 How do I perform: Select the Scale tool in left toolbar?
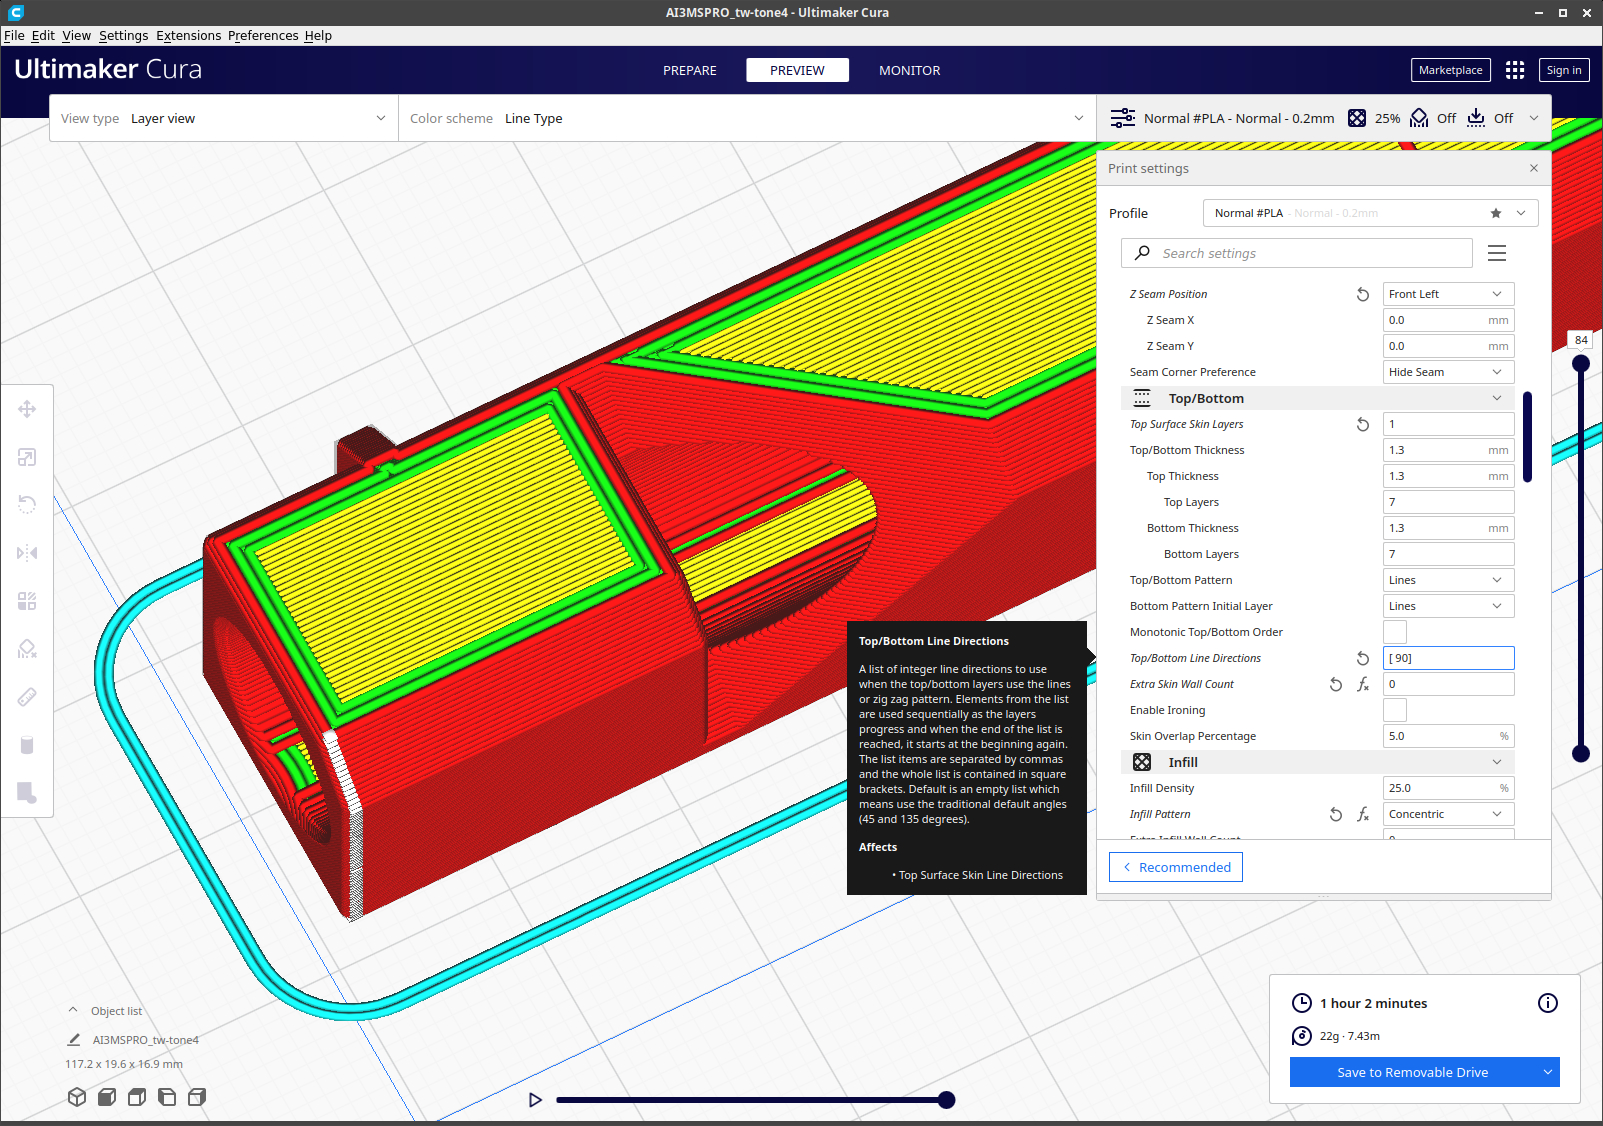pyautogui.click(x=27, y=457)
